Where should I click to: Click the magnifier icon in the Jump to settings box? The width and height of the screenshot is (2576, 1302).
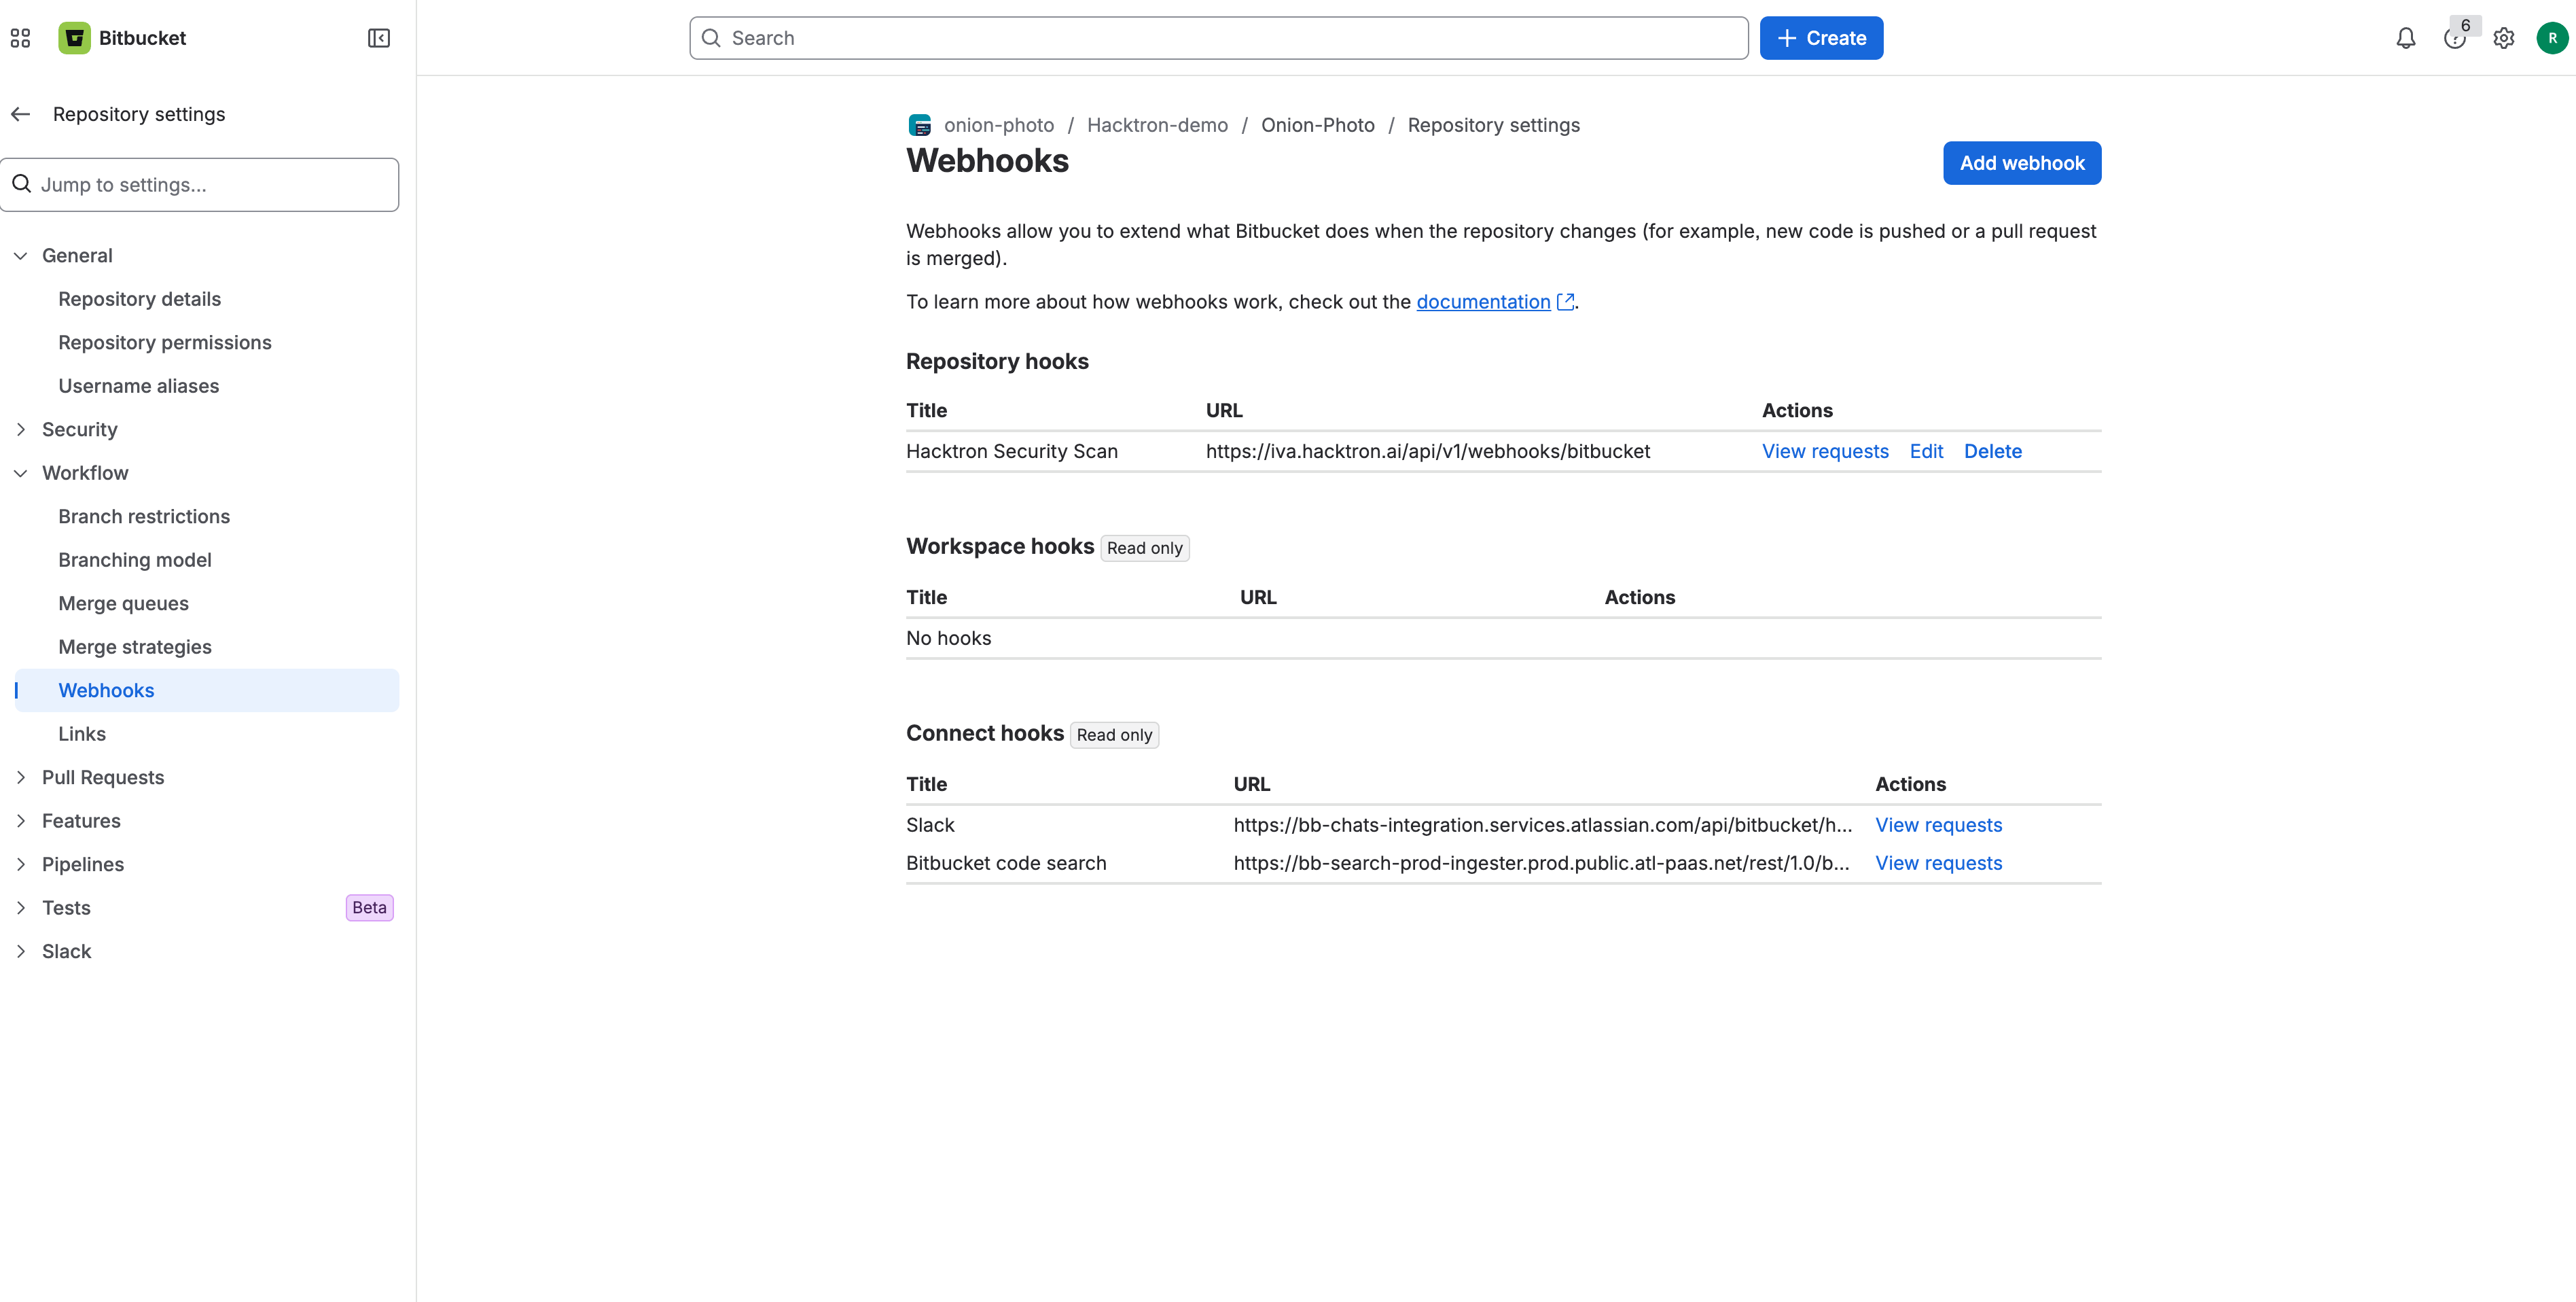tap(22, 184)
